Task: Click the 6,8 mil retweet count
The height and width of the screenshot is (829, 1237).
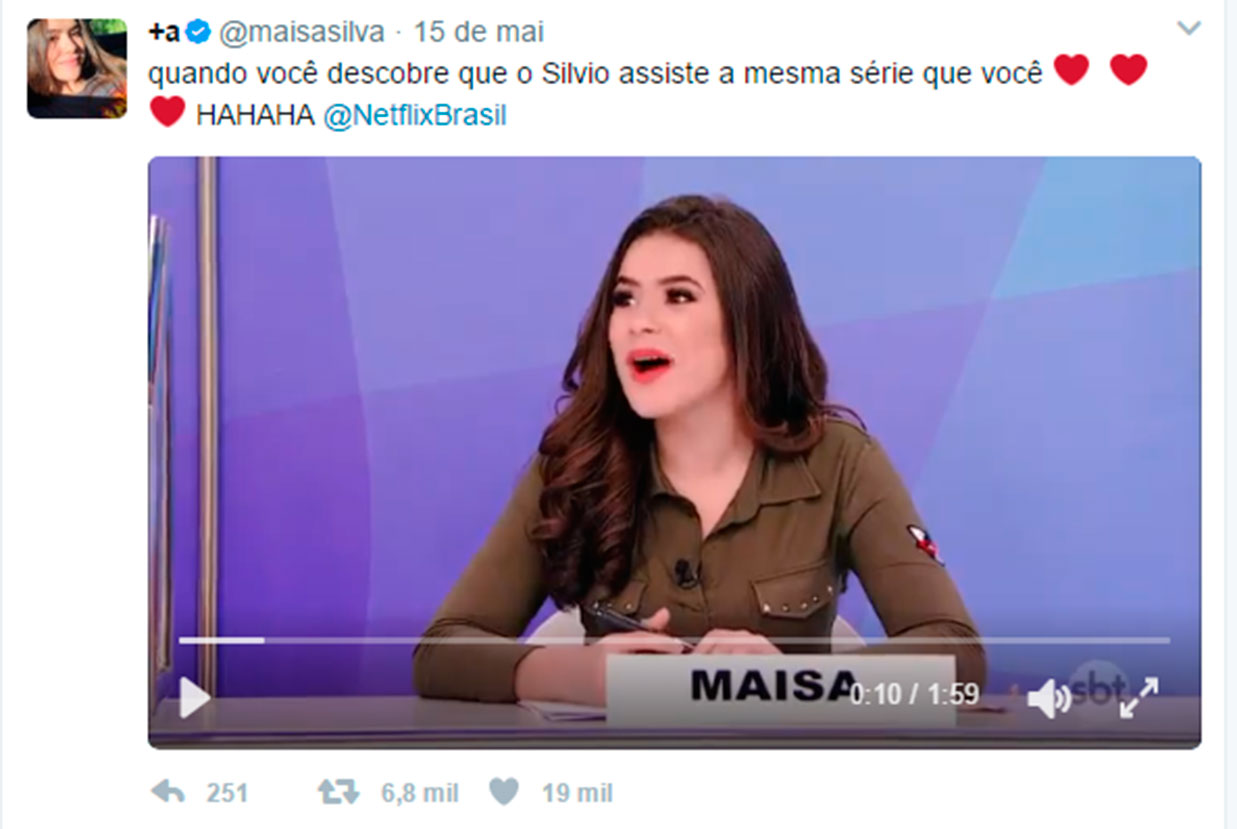Action: click(x=420, y=794)
